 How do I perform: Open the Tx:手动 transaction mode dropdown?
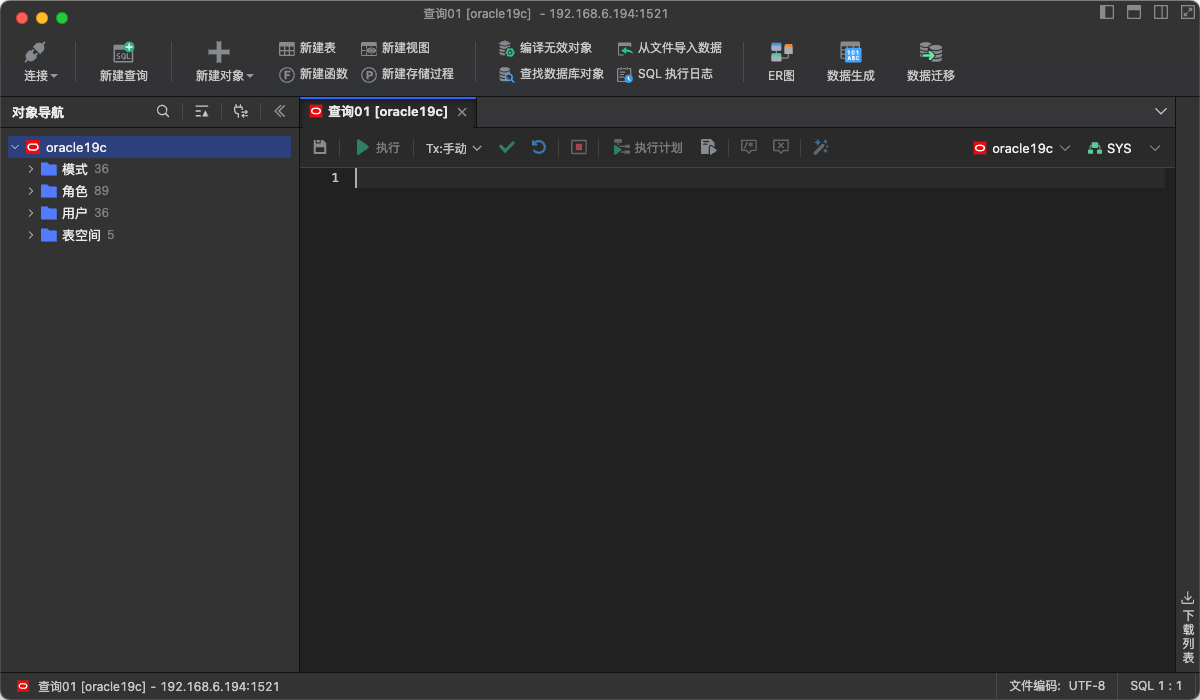tap(451, 147)
